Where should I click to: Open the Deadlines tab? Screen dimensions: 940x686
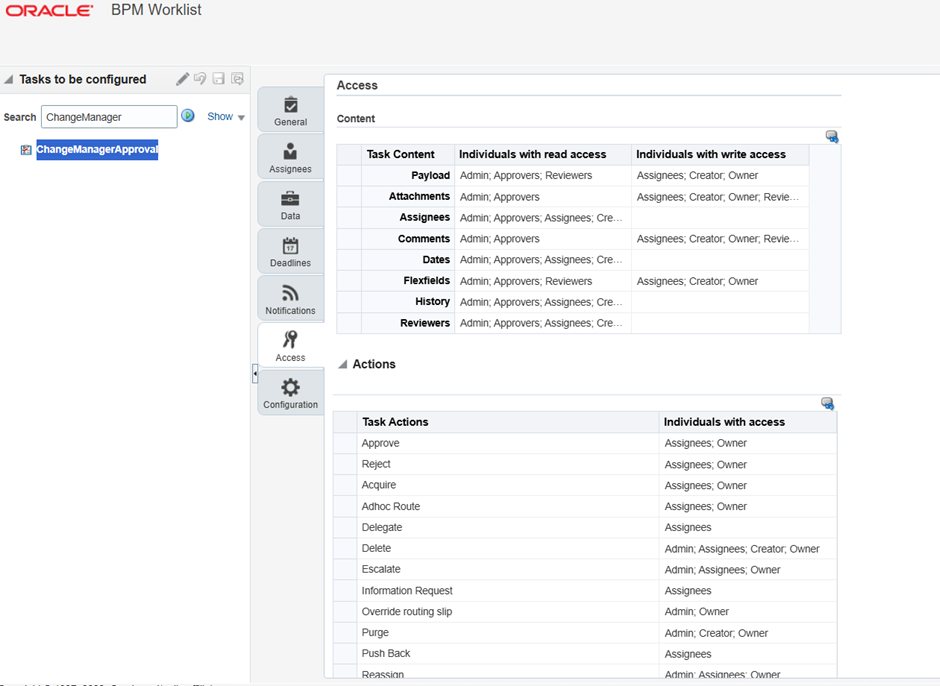291,251
